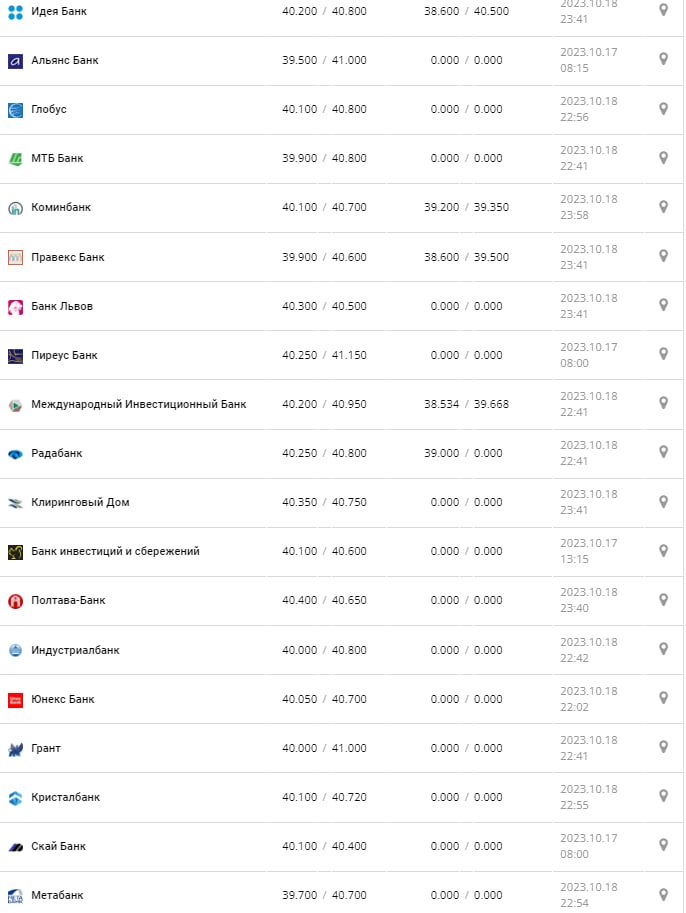This screenshot has width=686, height=913.
Task: Select Банк инвестиций и сбережений
Action: coord(115,551)
